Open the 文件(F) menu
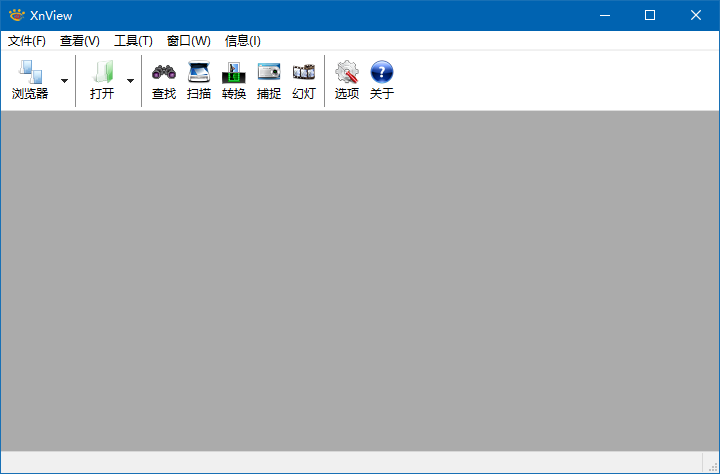The width and height of the screenshot is (720, 474). click(x=27, y=41)
